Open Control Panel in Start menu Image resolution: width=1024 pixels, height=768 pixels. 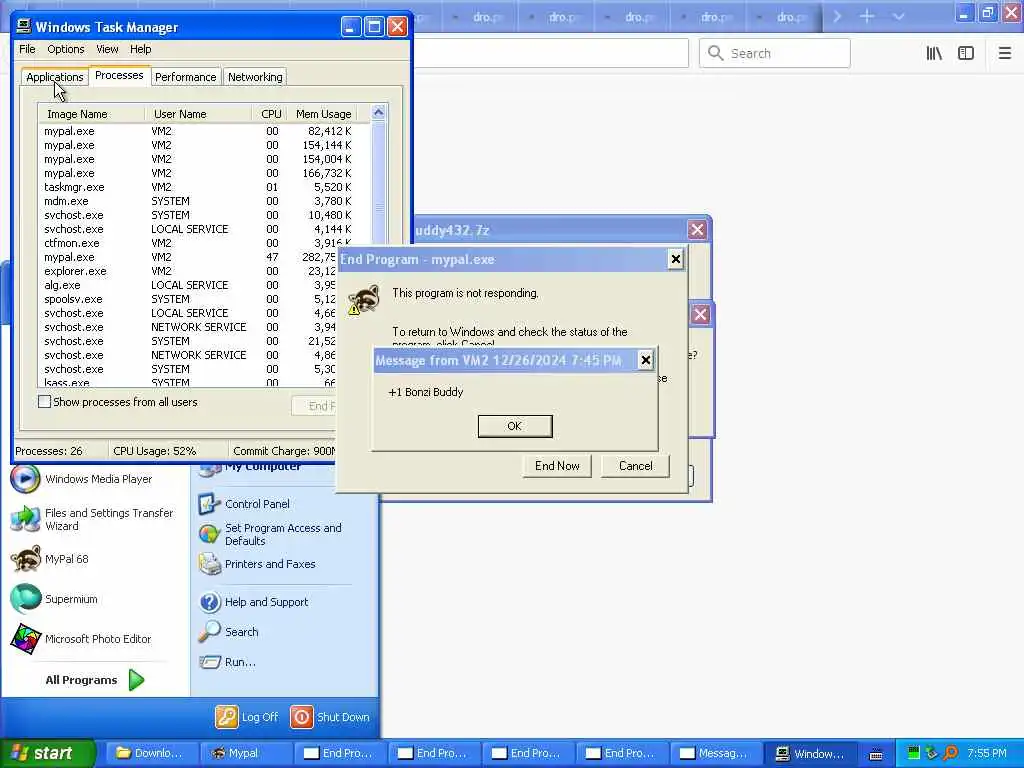(244, 504)
